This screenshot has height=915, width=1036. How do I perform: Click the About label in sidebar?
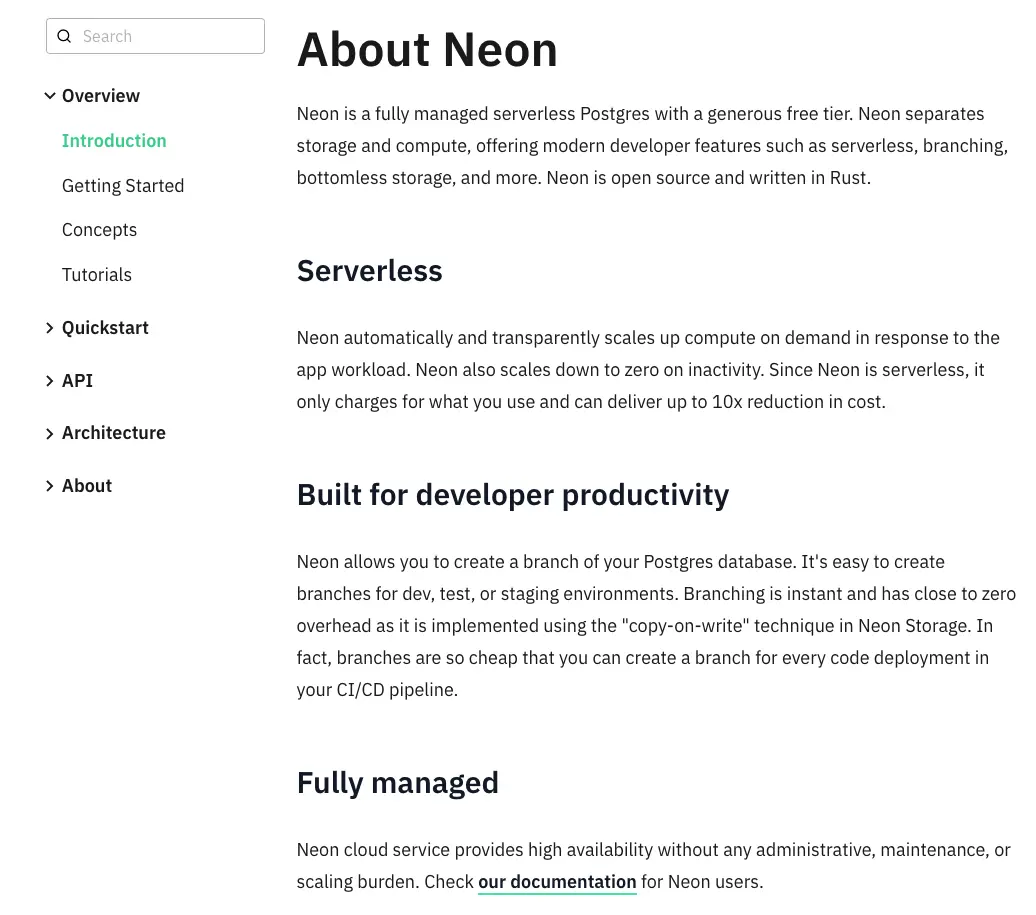click(x=87, y=486)
